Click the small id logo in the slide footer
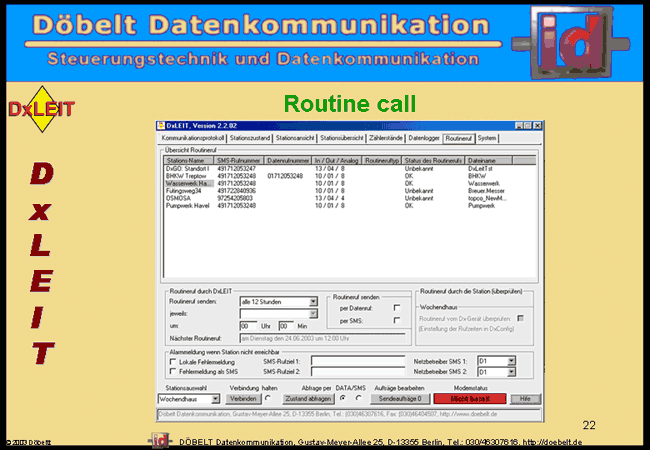 tap(160, 440)
